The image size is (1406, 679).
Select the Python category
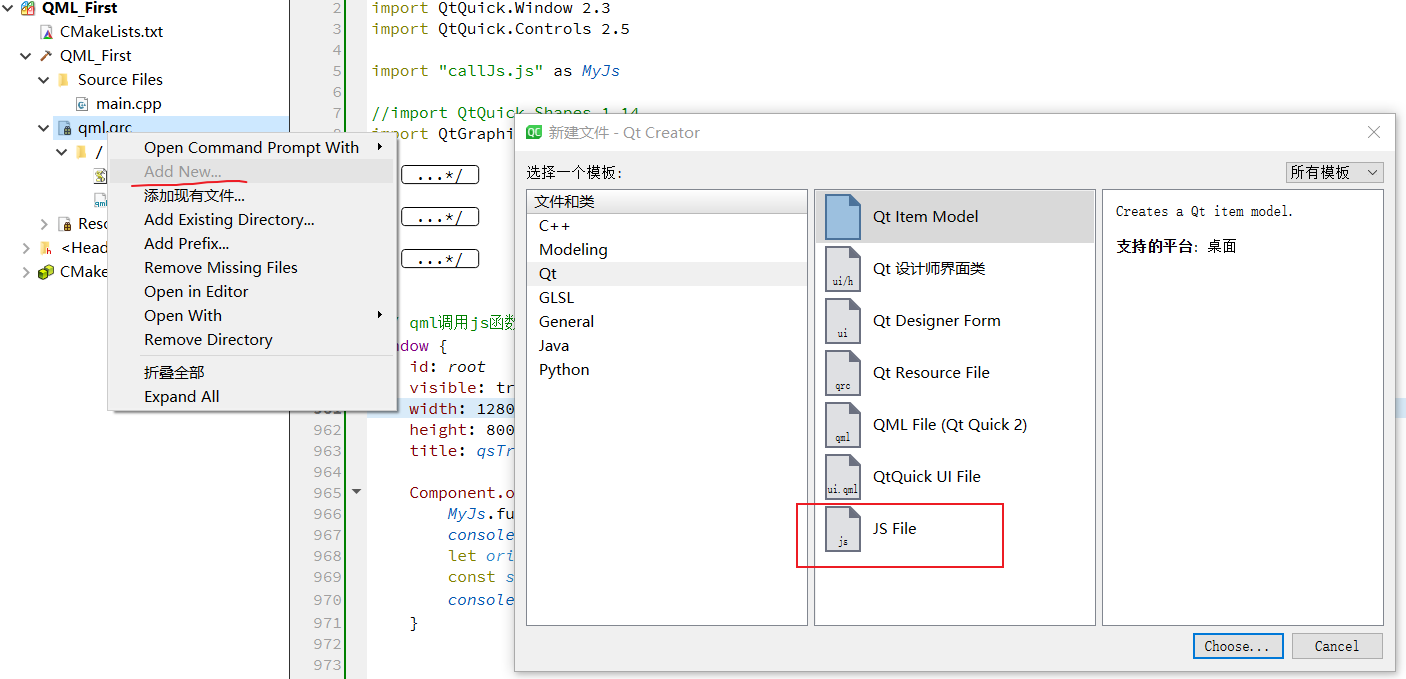point(667,370)
